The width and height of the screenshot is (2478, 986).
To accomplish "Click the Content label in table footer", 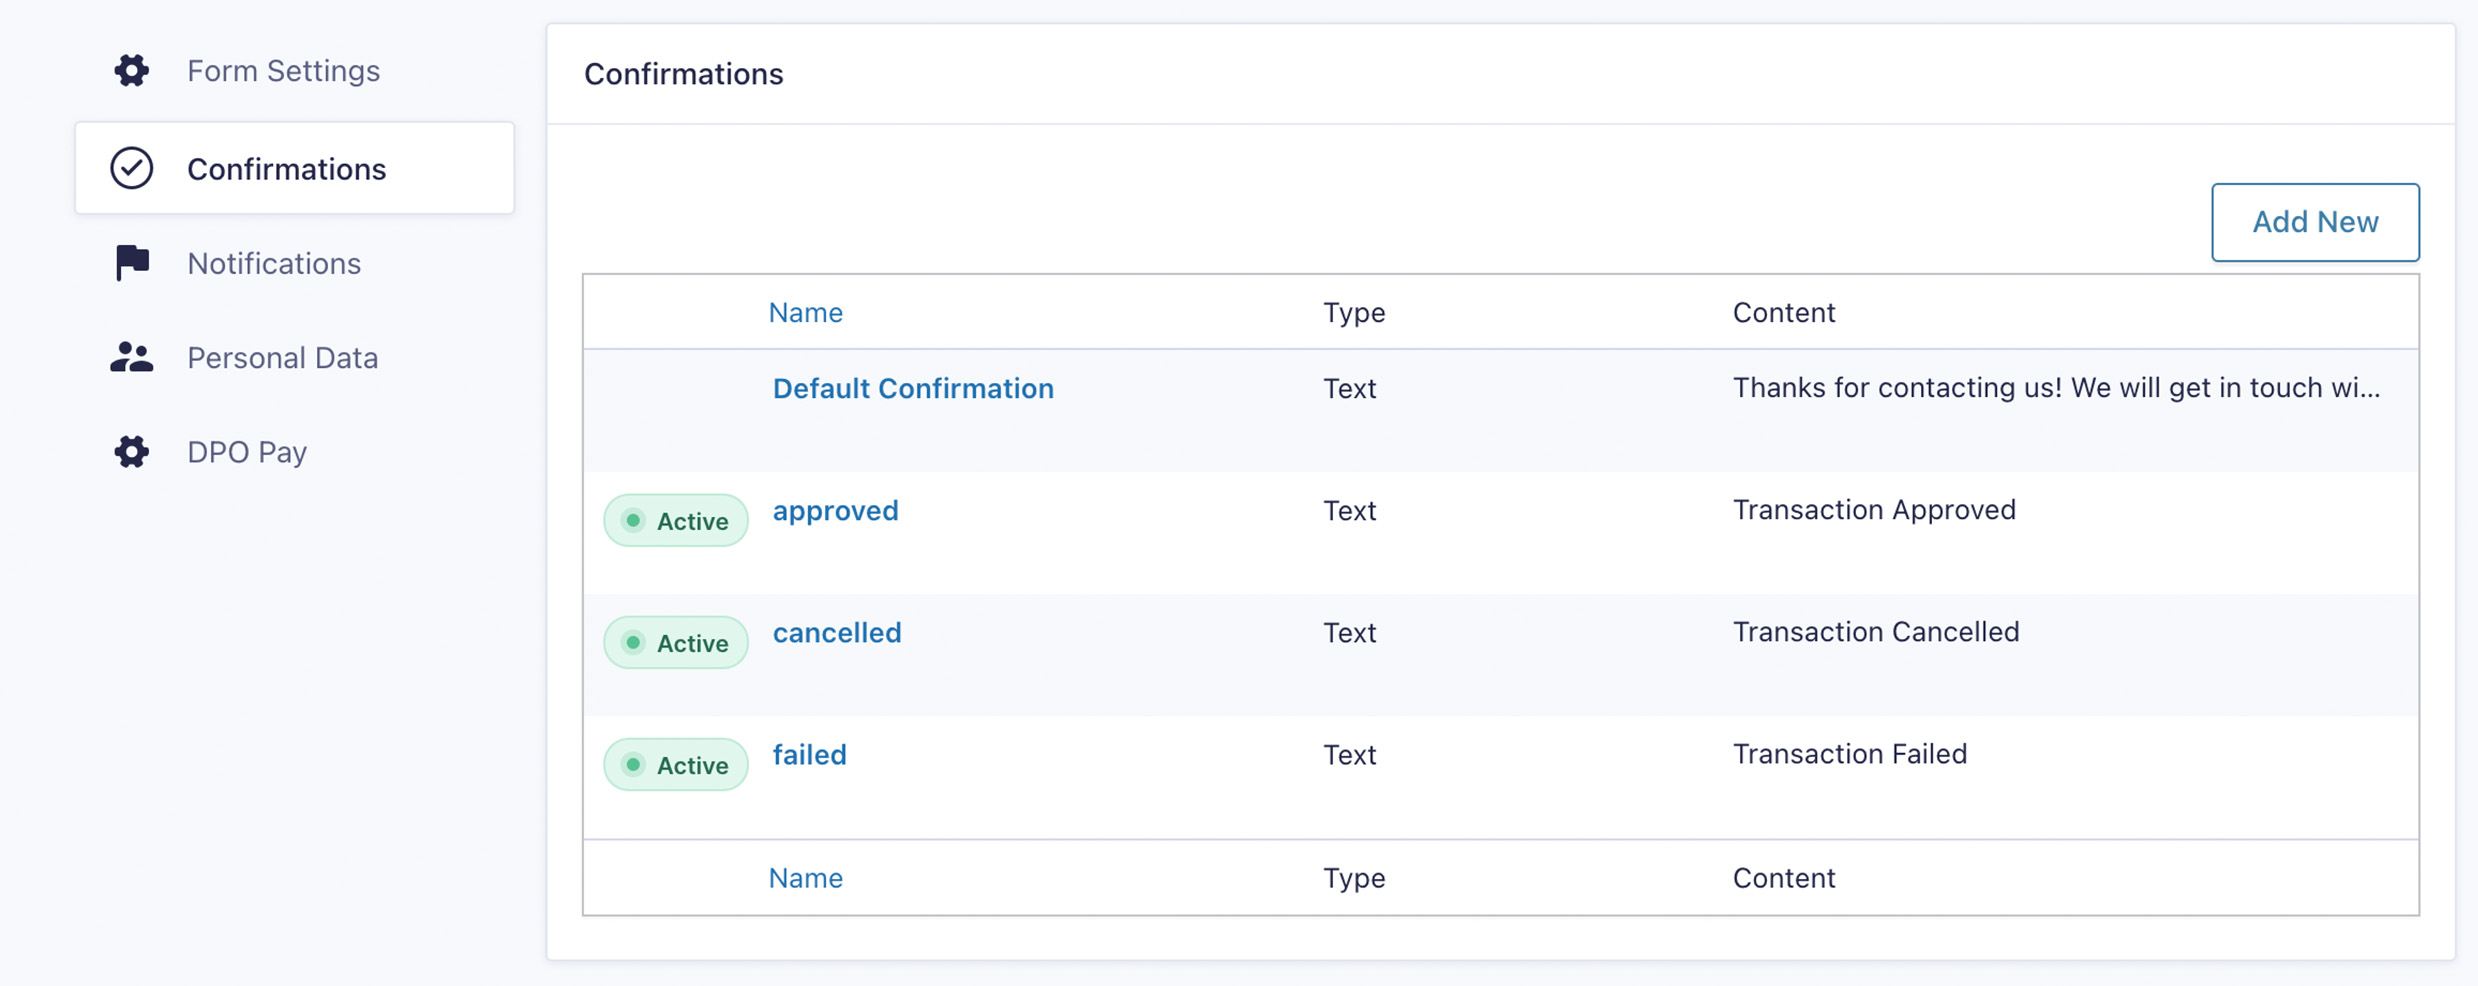I will 1784,877.
